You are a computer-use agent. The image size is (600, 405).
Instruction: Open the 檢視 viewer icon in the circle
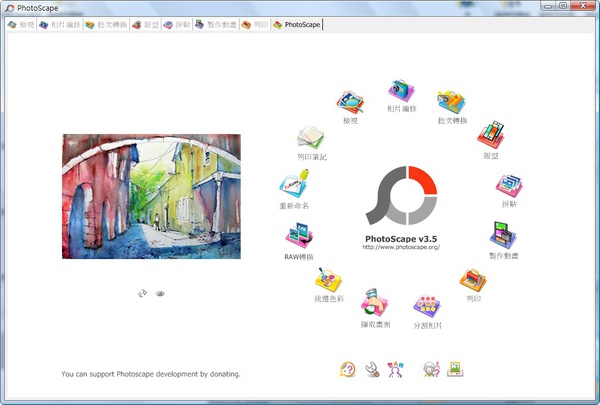tap(350, 103)
